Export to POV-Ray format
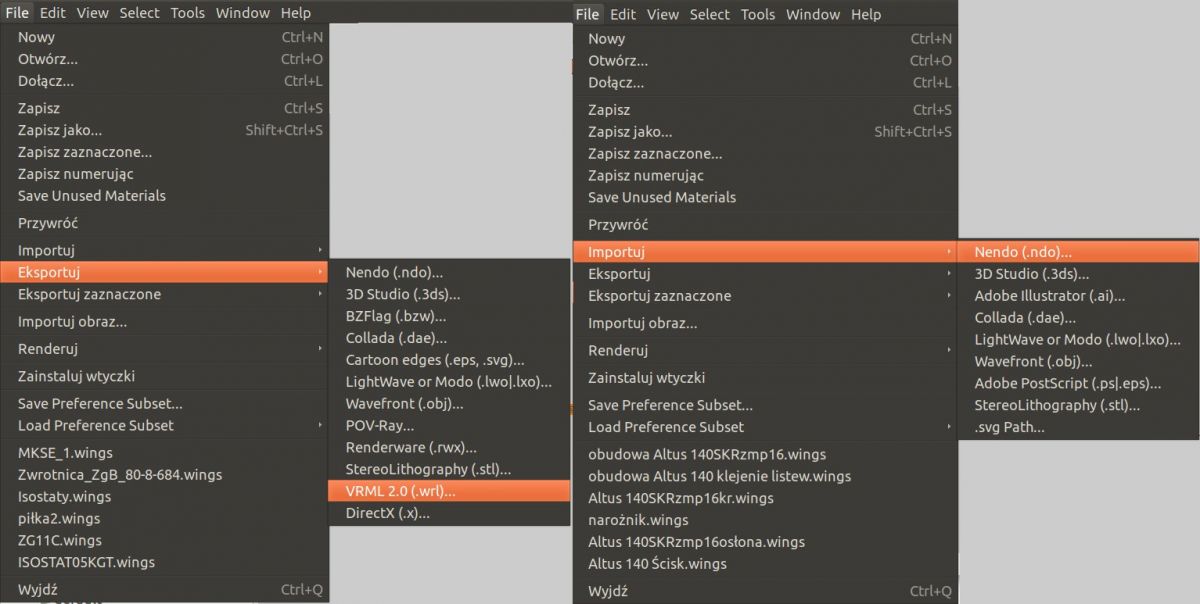Screen dimensions: 1200x604 coord(379,425)
